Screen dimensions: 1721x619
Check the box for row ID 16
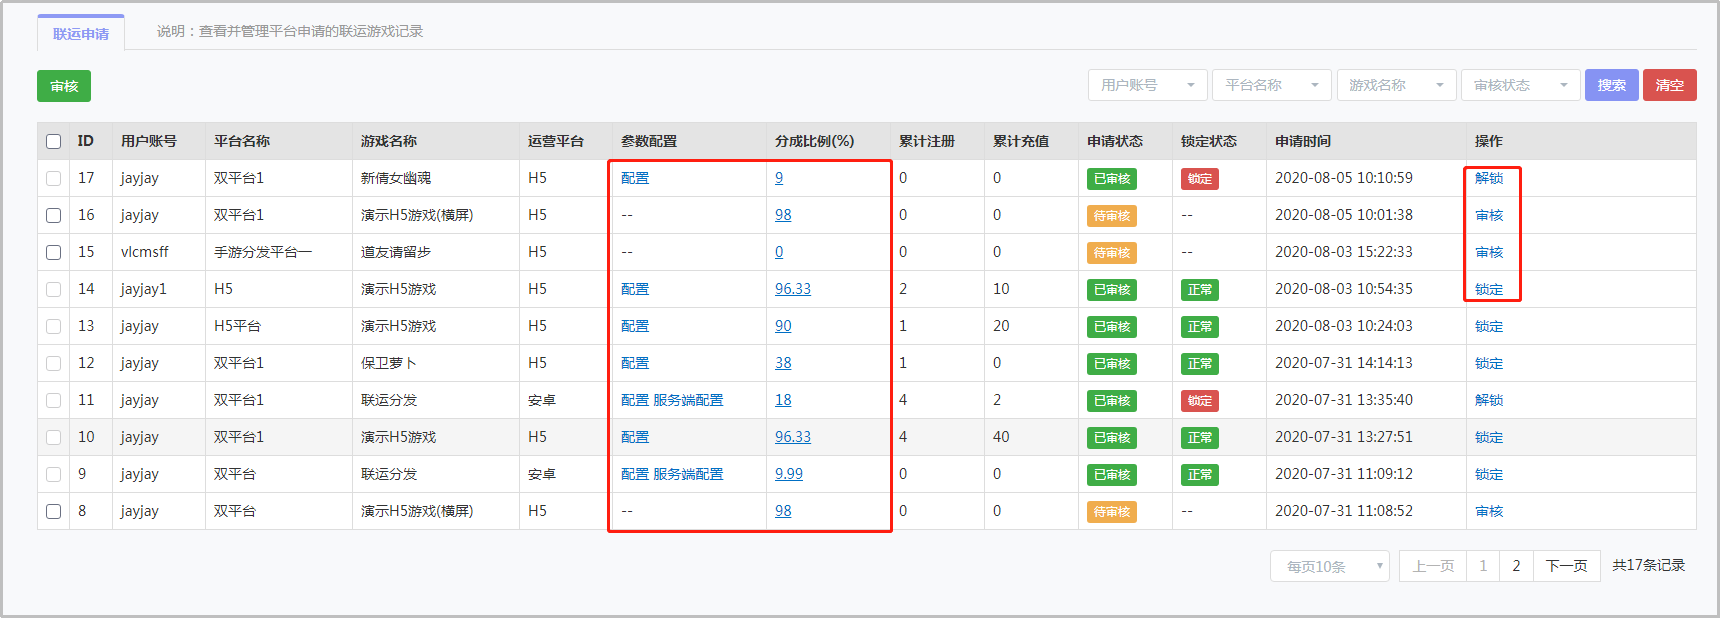point(54,216)
